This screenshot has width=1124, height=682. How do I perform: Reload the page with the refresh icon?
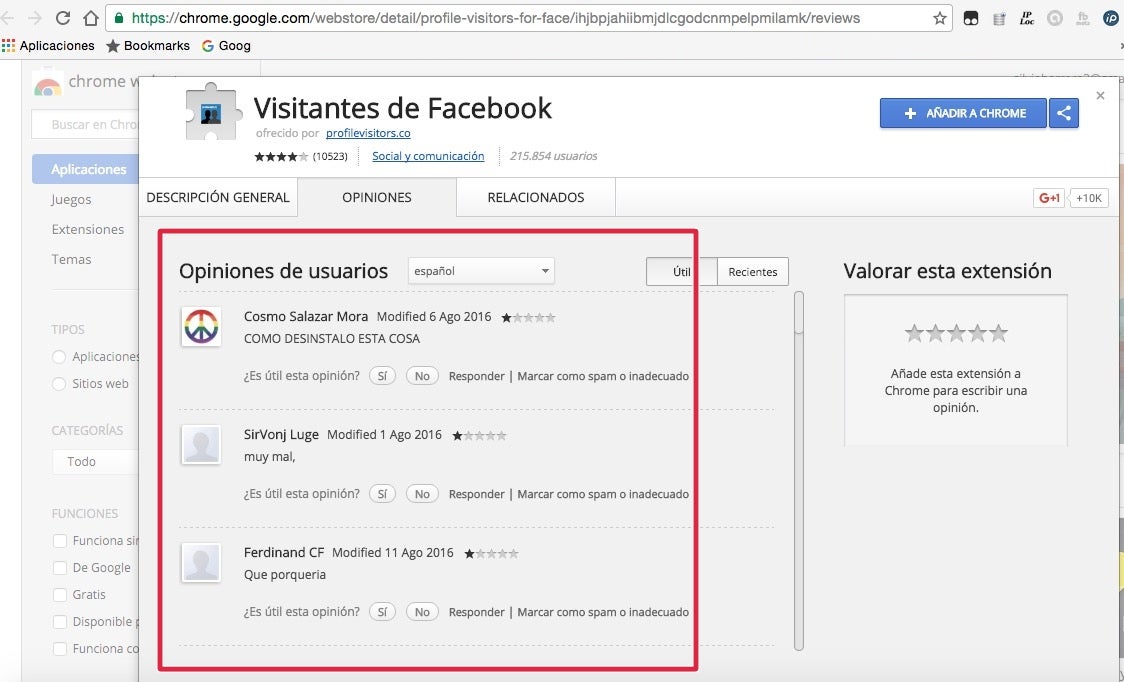point(62,18)
